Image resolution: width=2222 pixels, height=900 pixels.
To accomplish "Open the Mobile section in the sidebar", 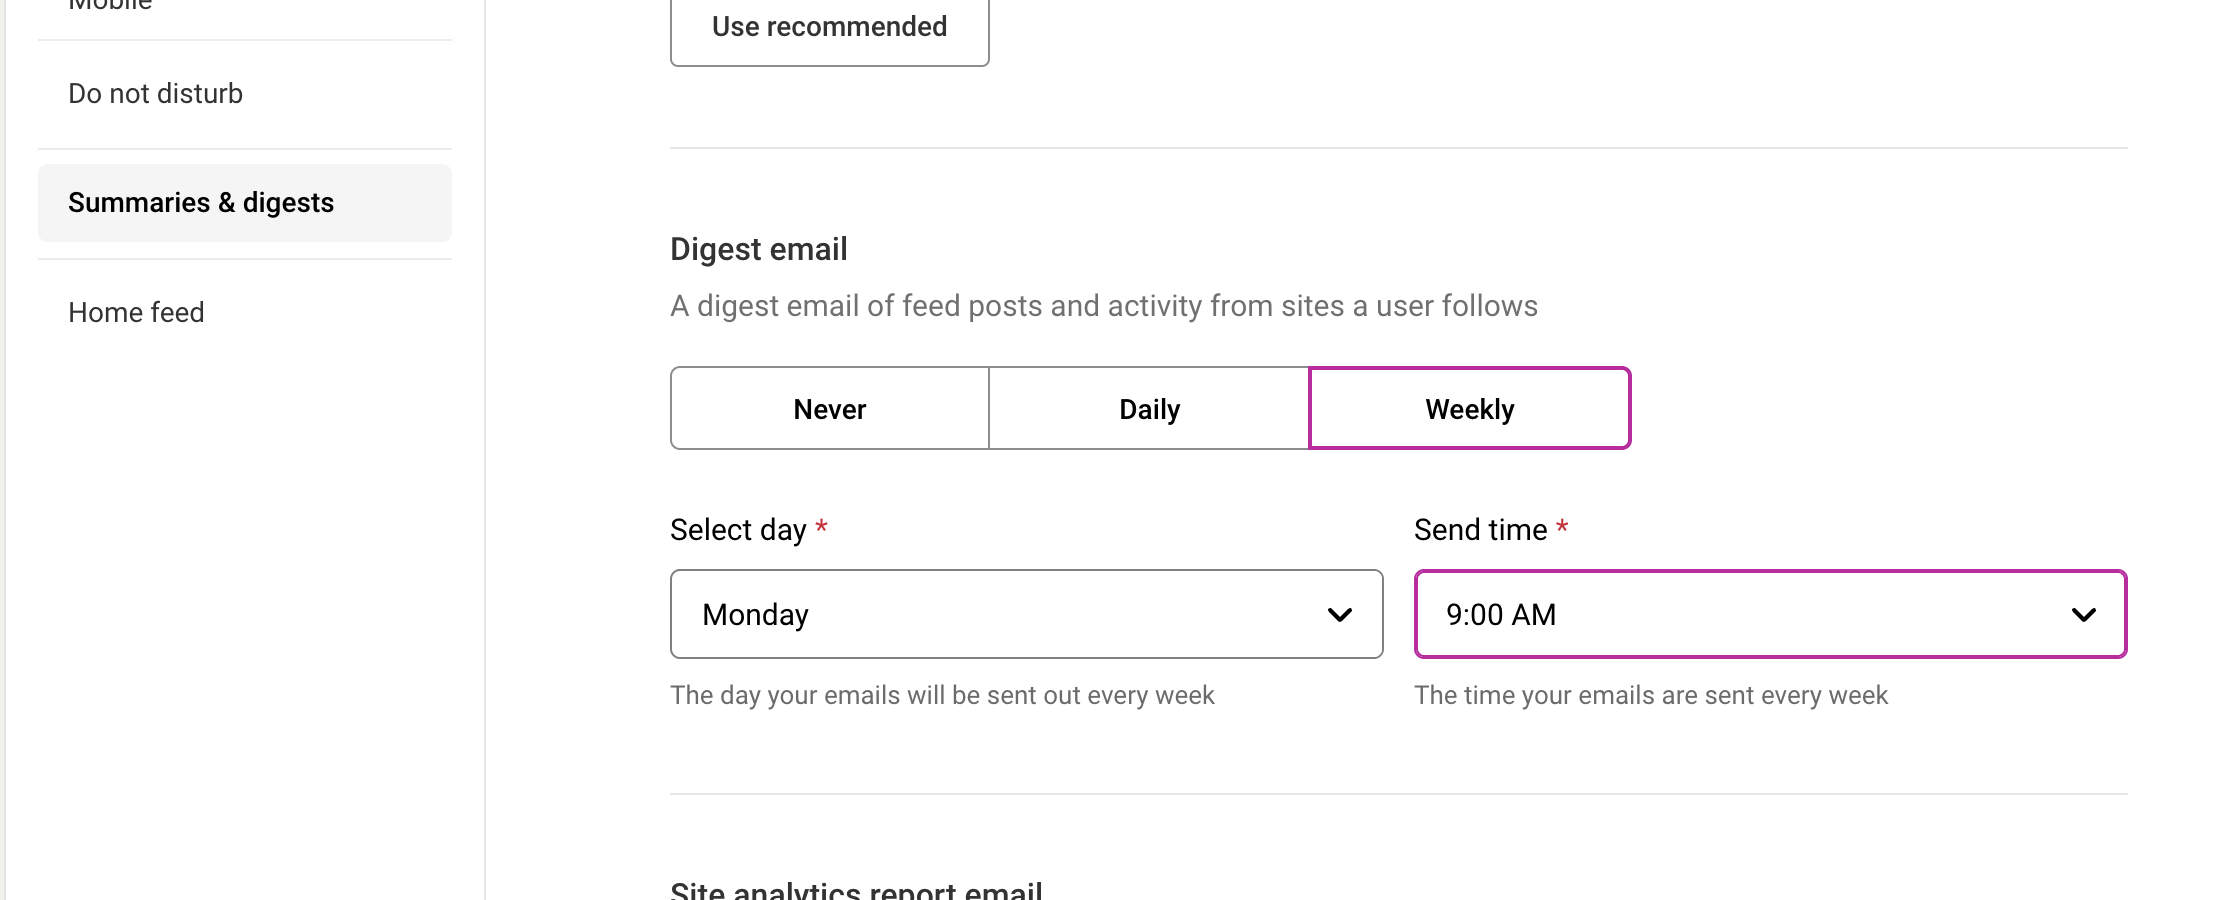I will [110, 6].
